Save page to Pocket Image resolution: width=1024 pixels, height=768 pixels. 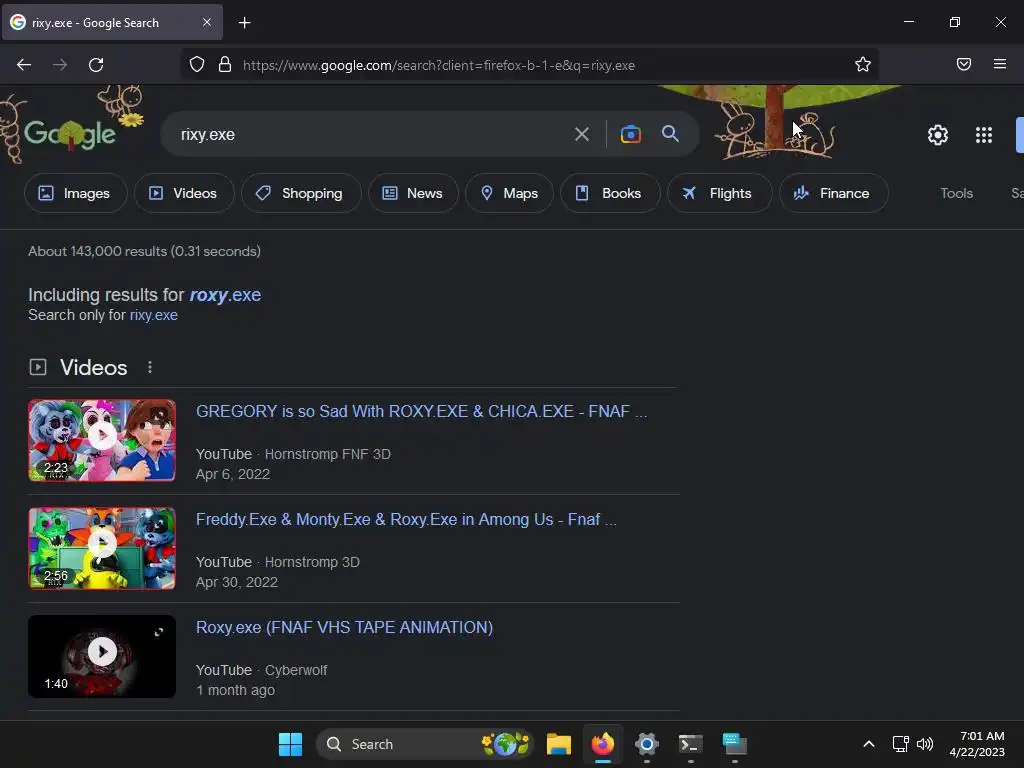(964, 65)
